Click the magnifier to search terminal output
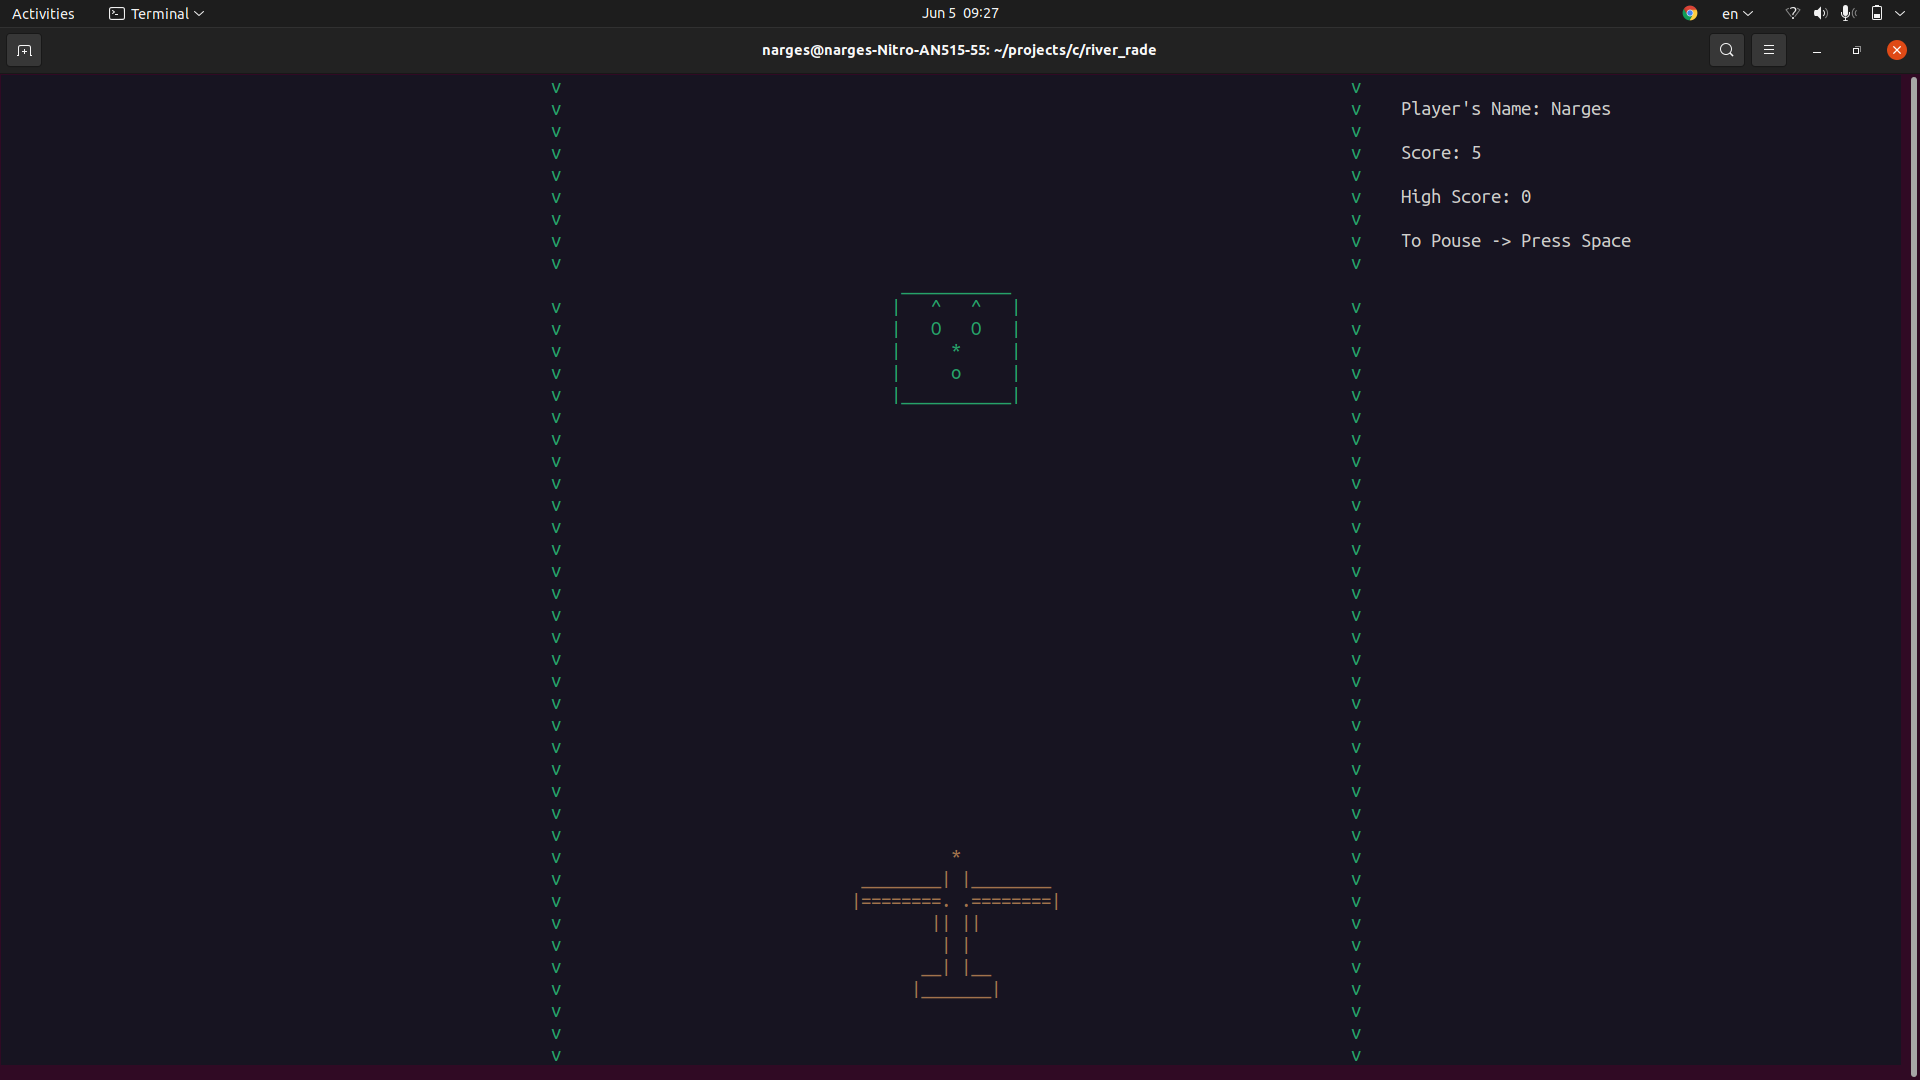This screenshot has width=1920, height=1080. pos(1726,50)
